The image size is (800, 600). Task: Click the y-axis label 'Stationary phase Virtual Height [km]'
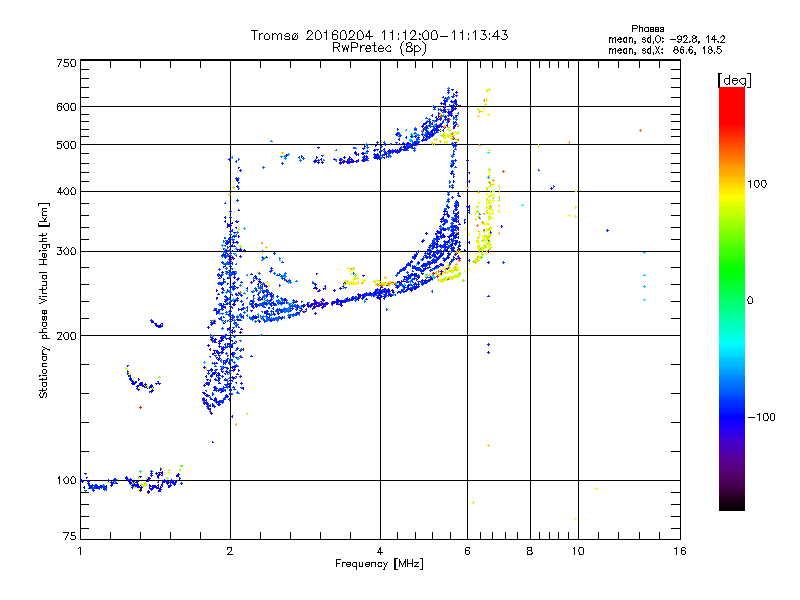point(44,301)
